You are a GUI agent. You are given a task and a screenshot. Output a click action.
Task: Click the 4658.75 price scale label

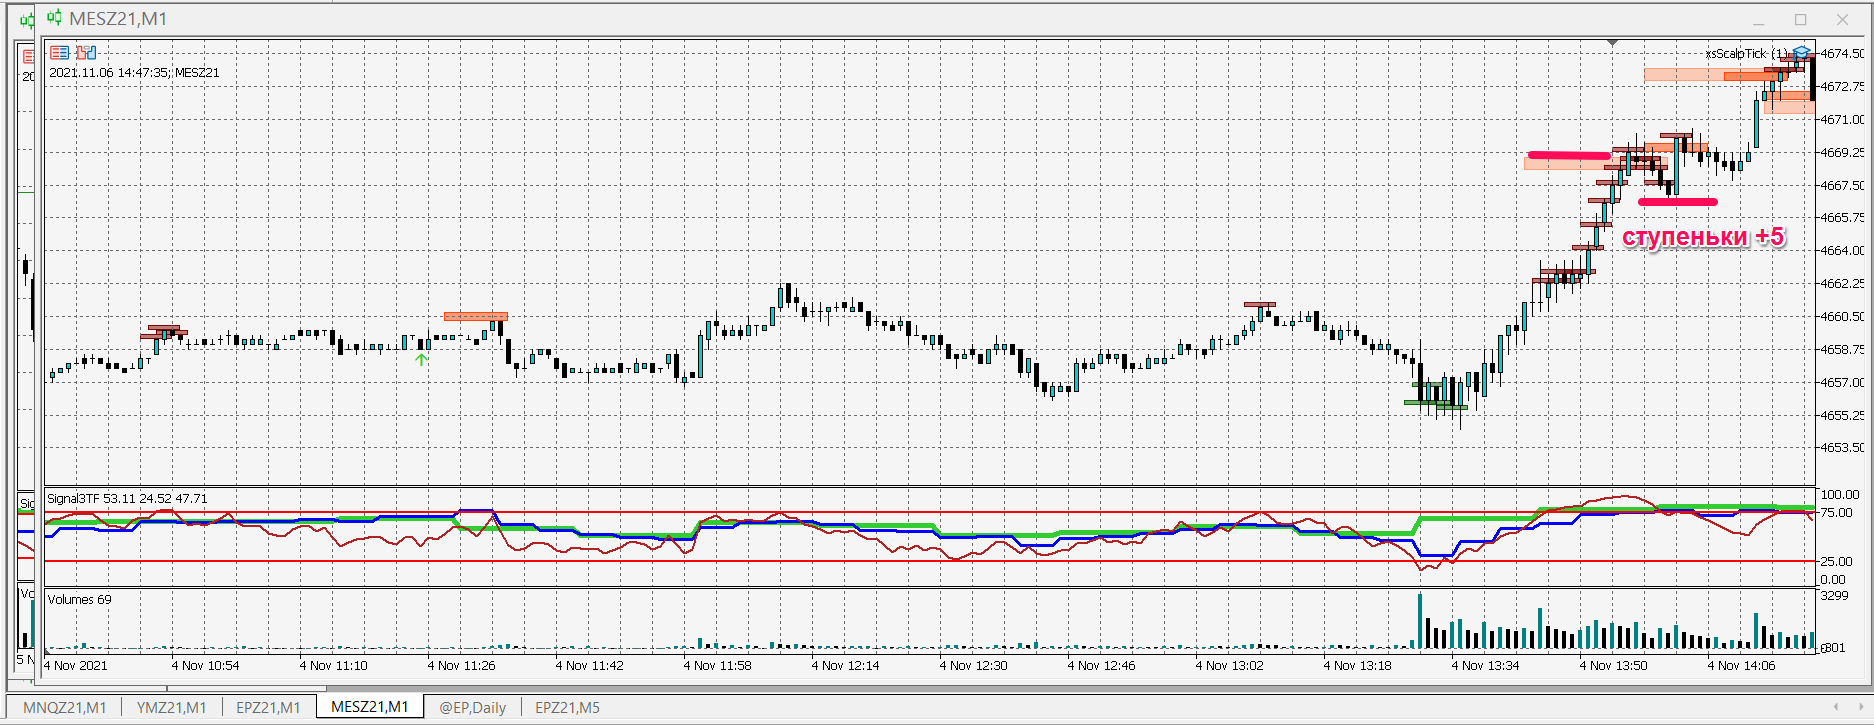(1842, 349)
